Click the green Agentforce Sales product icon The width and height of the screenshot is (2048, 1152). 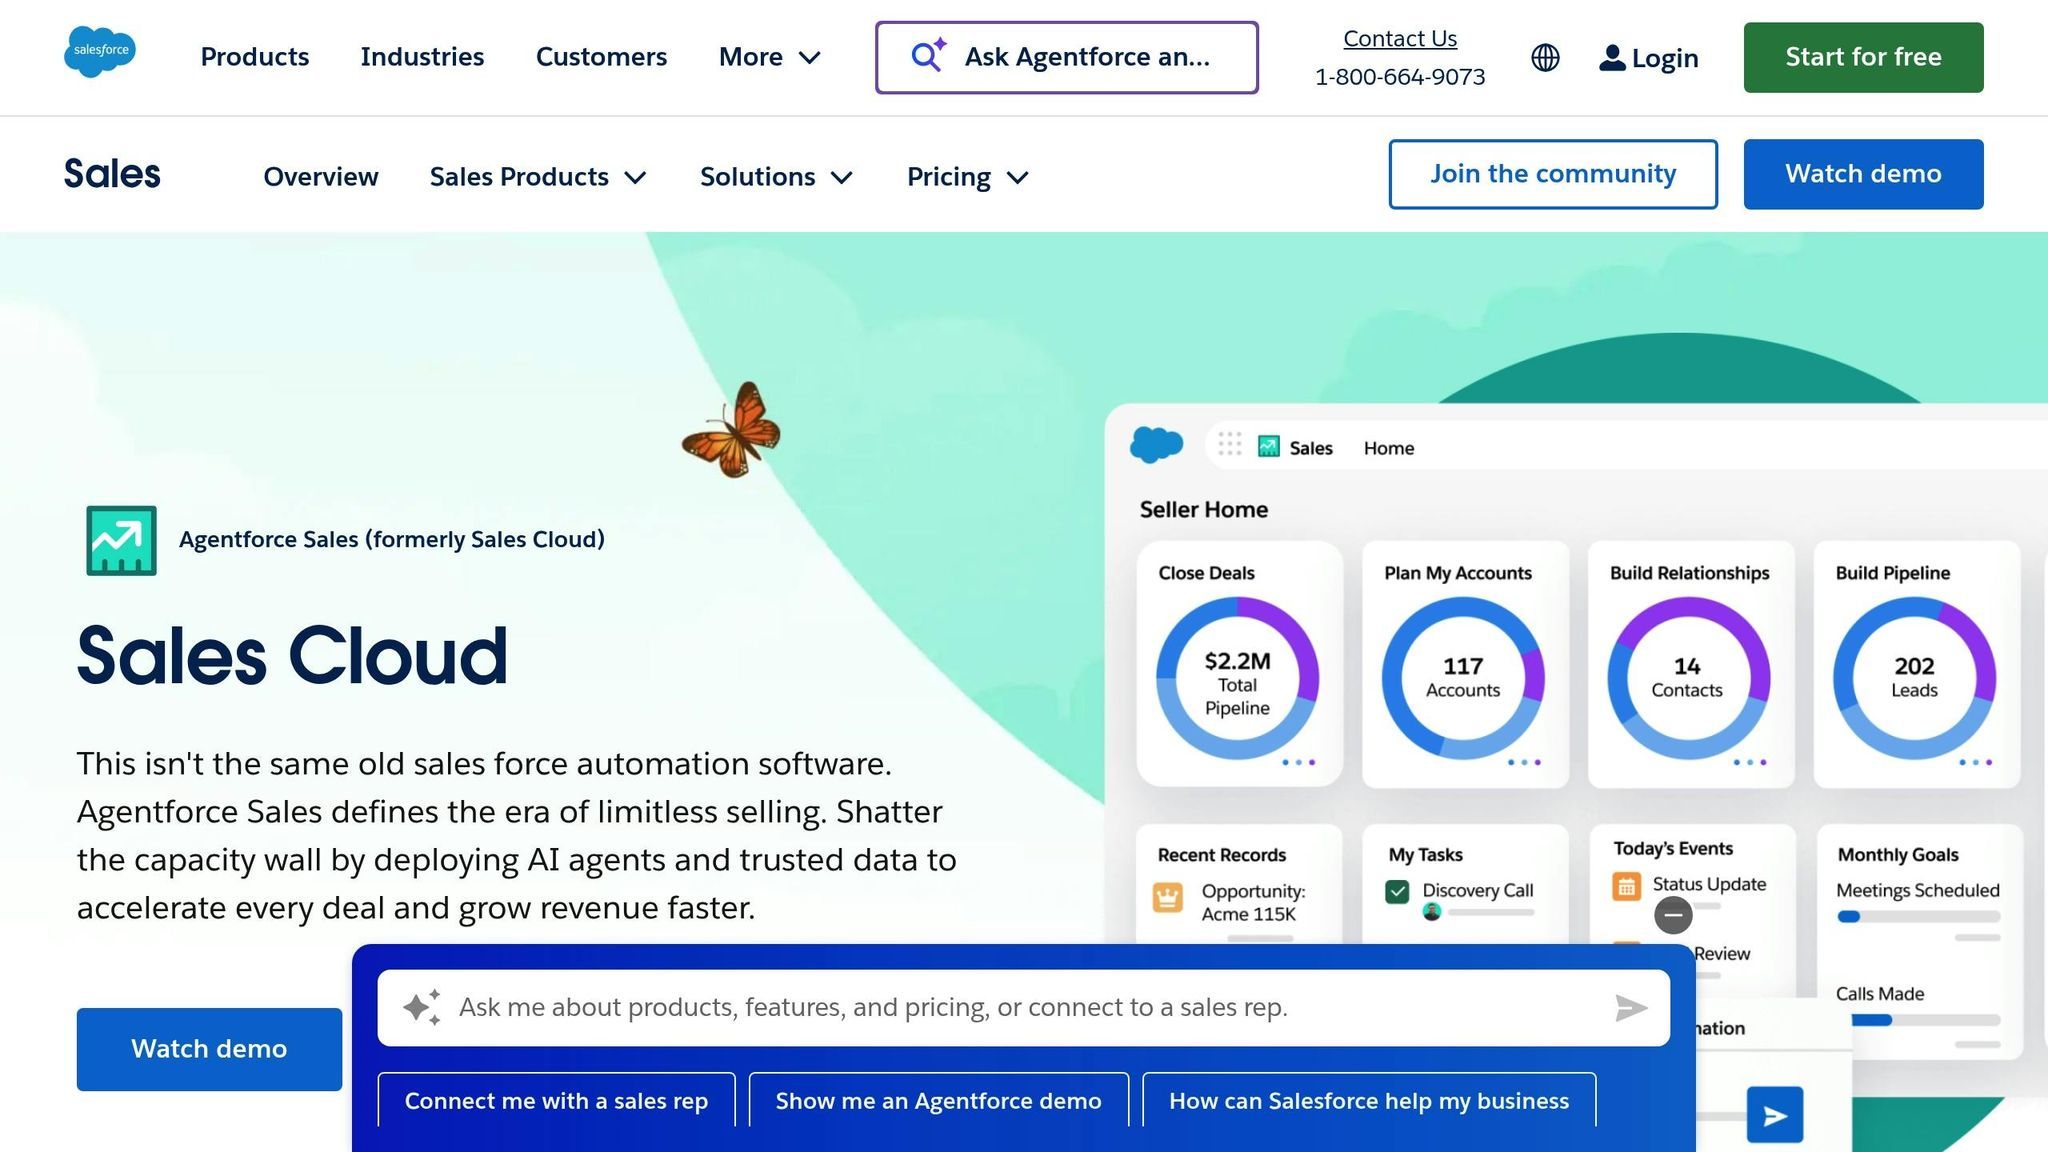pyautogui.click(x=123, y=540)
